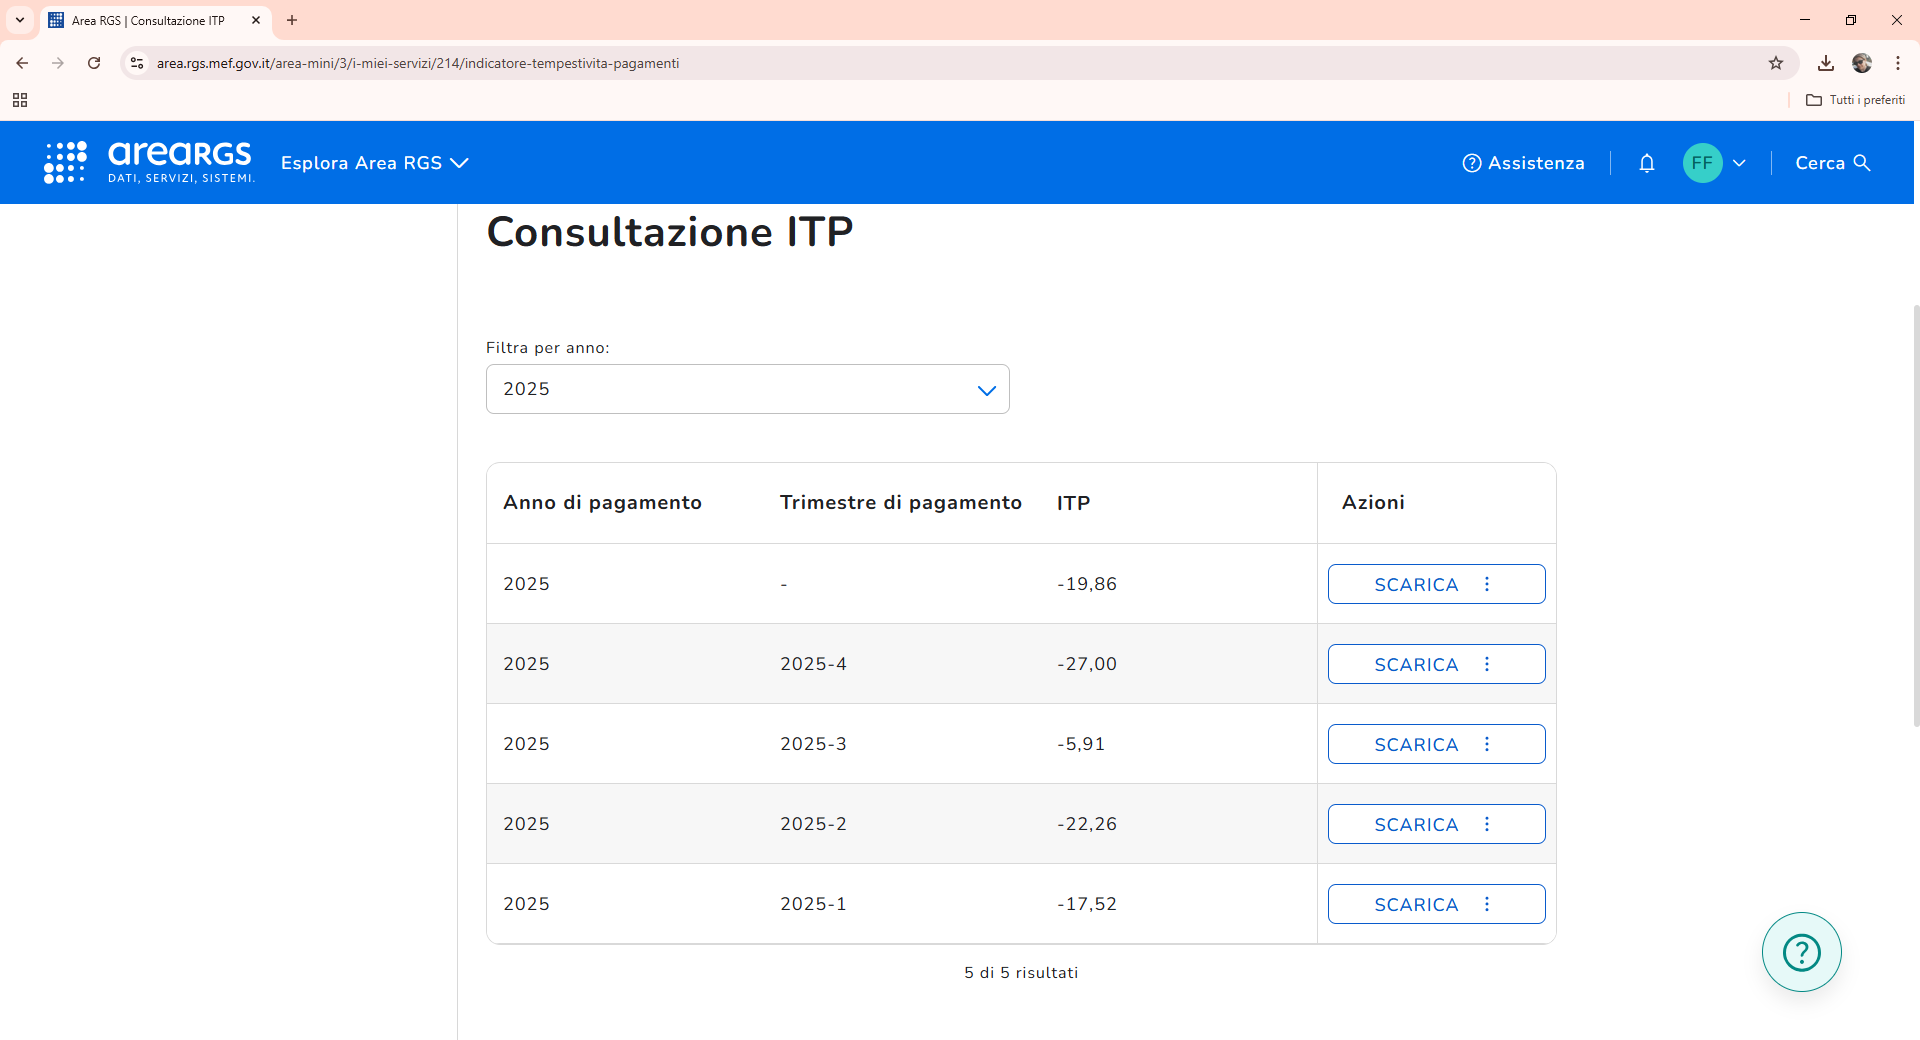Screen dimensions: 1920x1040
Task: Open more options for the 2025-4 row
Action: click(x=1487, y=664)
